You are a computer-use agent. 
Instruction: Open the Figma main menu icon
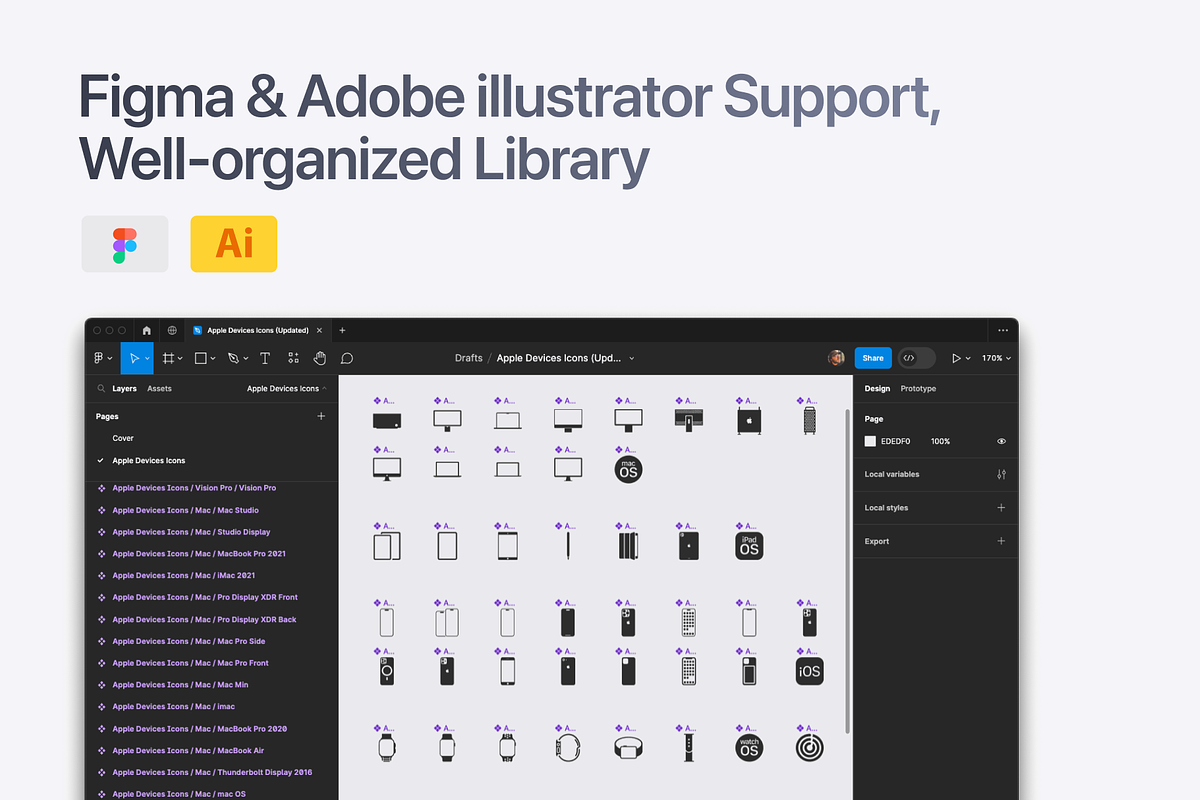(x=99, y=358)
